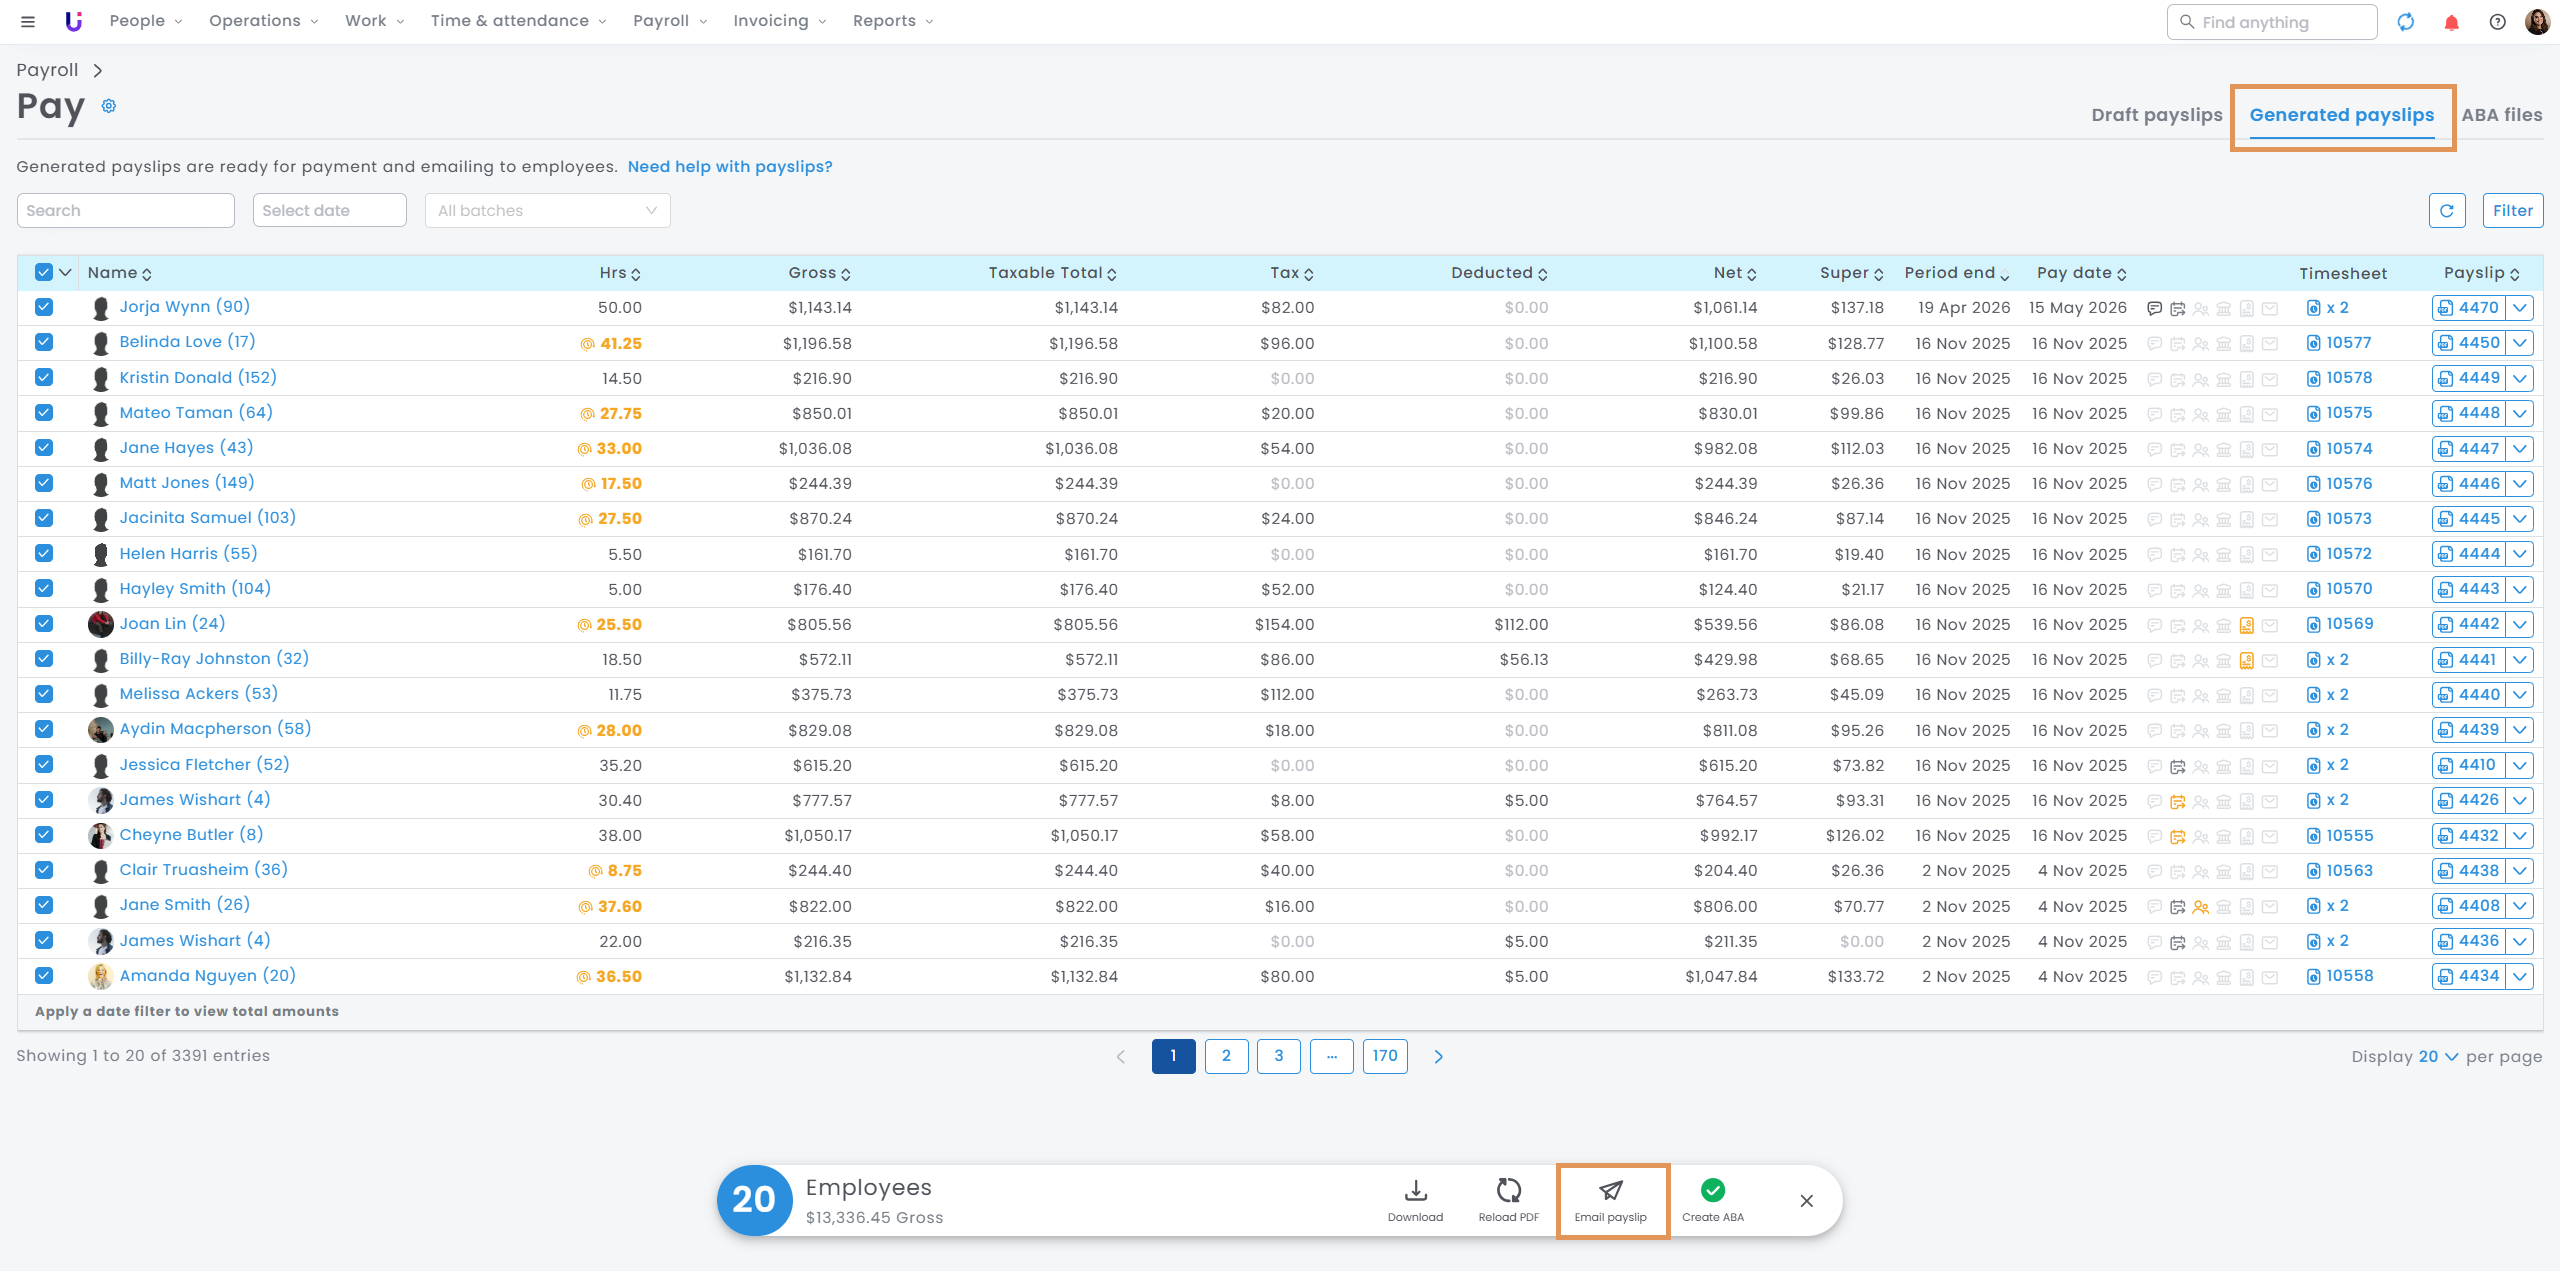
Task: Open the notifications bell icon
Action: point(2451,22)
